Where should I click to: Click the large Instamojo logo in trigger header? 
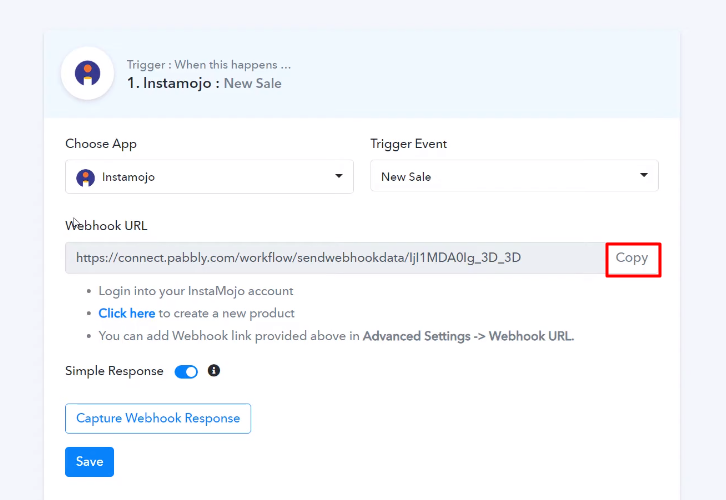(x=88, y=73)
